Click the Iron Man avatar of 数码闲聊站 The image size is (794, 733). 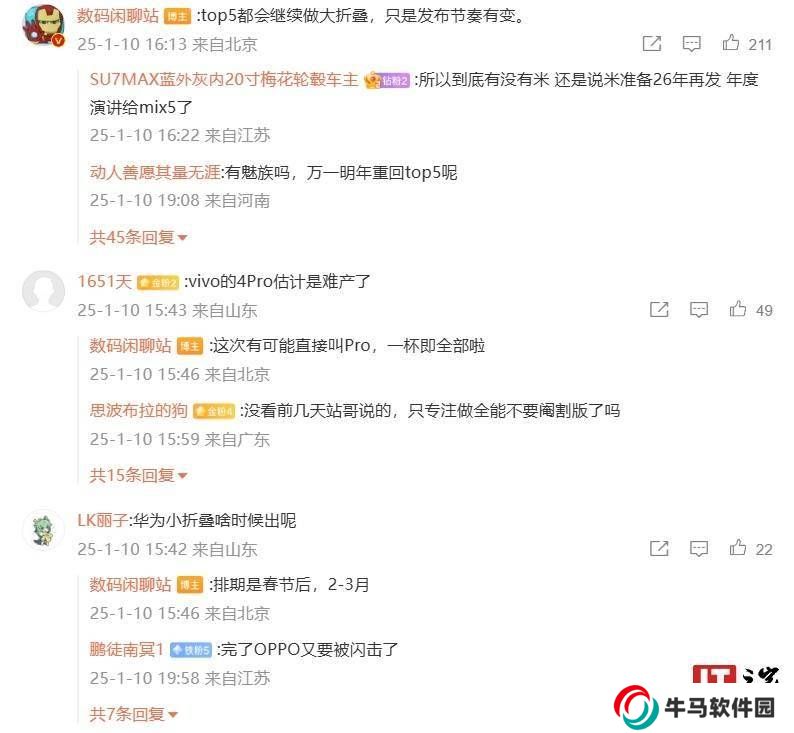pyautogui.click(x=44, y=26)
